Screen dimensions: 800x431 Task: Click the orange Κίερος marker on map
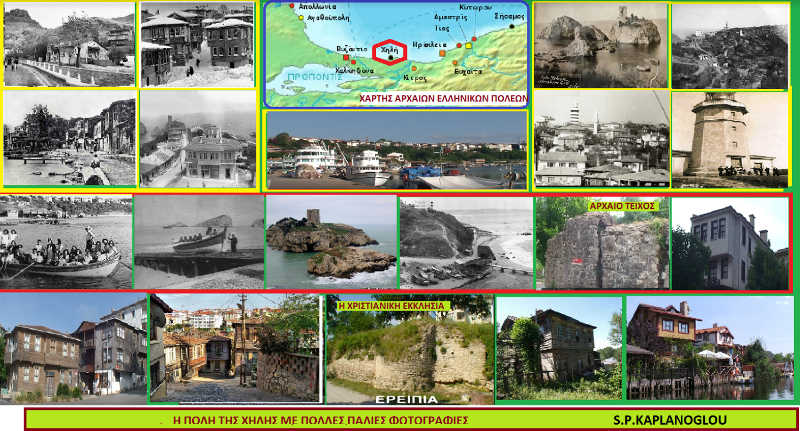(413, 68)
